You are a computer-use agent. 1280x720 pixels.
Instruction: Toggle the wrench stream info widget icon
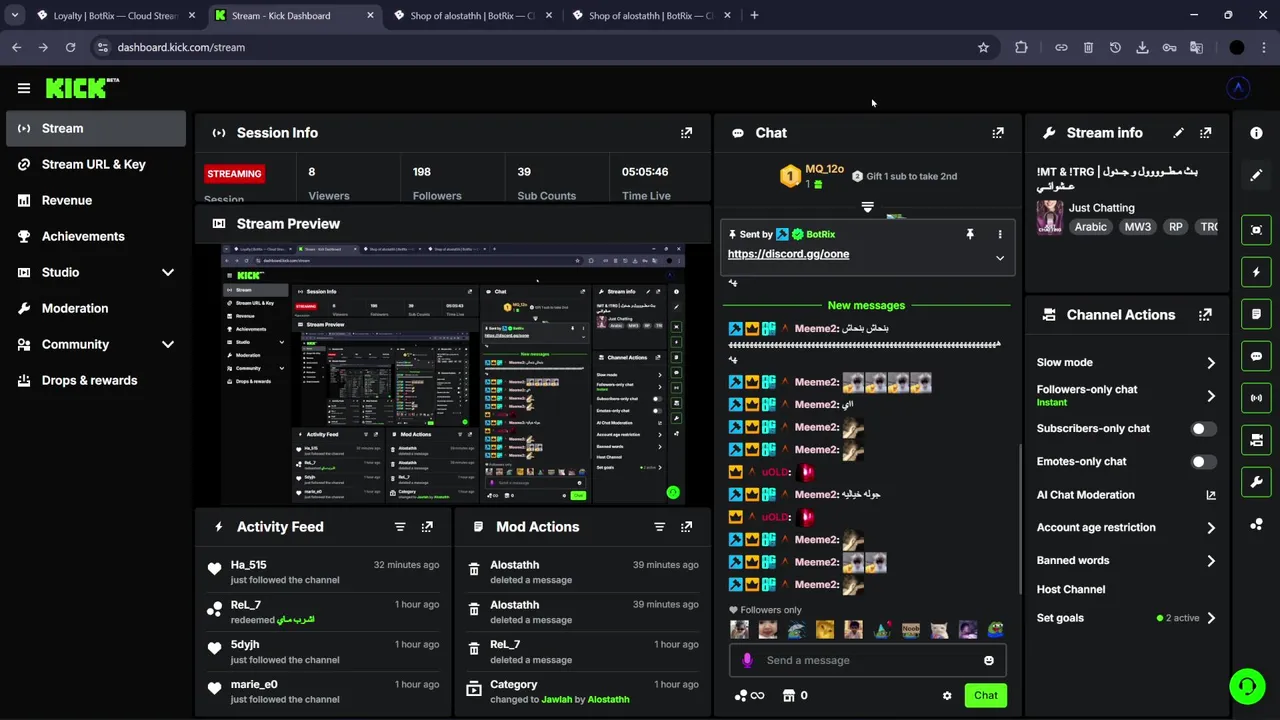1256,482
